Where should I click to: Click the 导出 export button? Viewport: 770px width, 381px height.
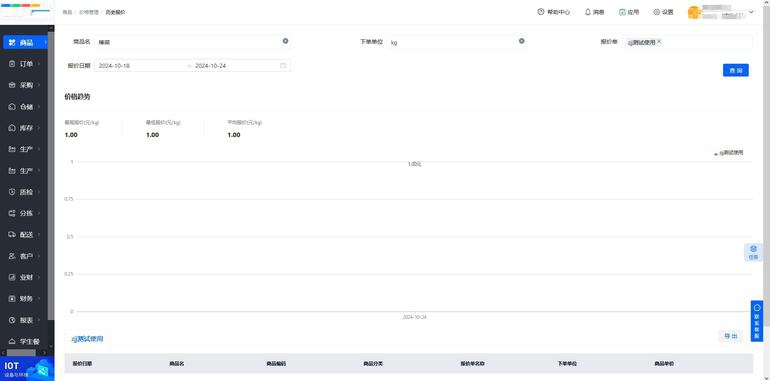pyautogui.click(x=731, y=336)
